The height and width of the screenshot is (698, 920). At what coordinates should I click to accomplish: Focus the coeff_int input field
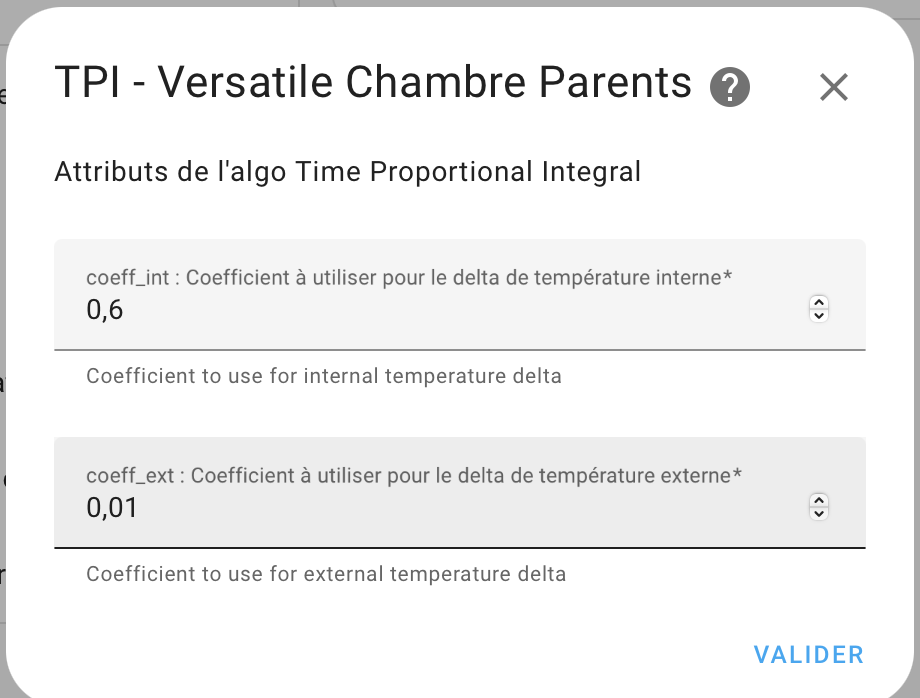(459, 294)
